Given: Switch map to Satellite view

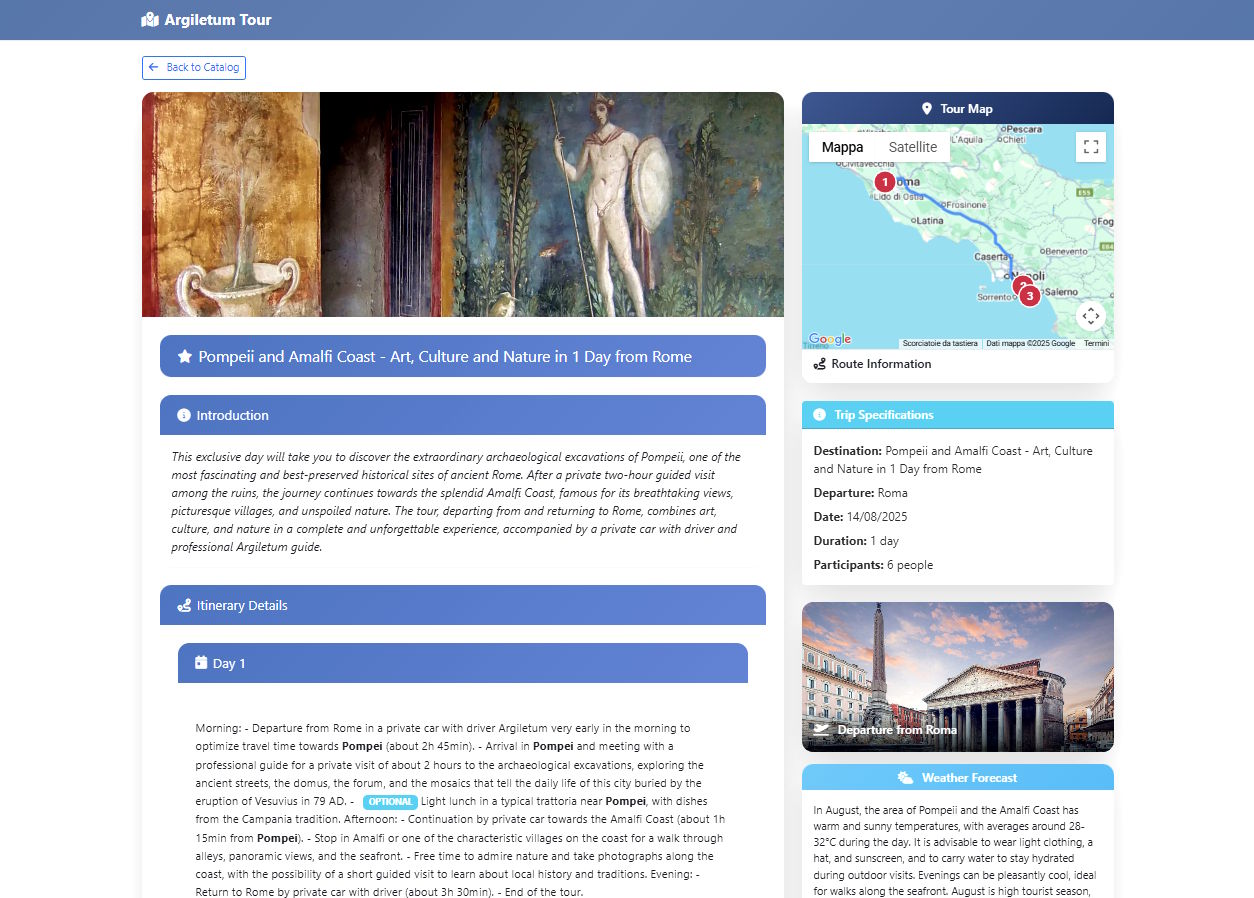Looking at the screenshot, I should coord(913,147).
